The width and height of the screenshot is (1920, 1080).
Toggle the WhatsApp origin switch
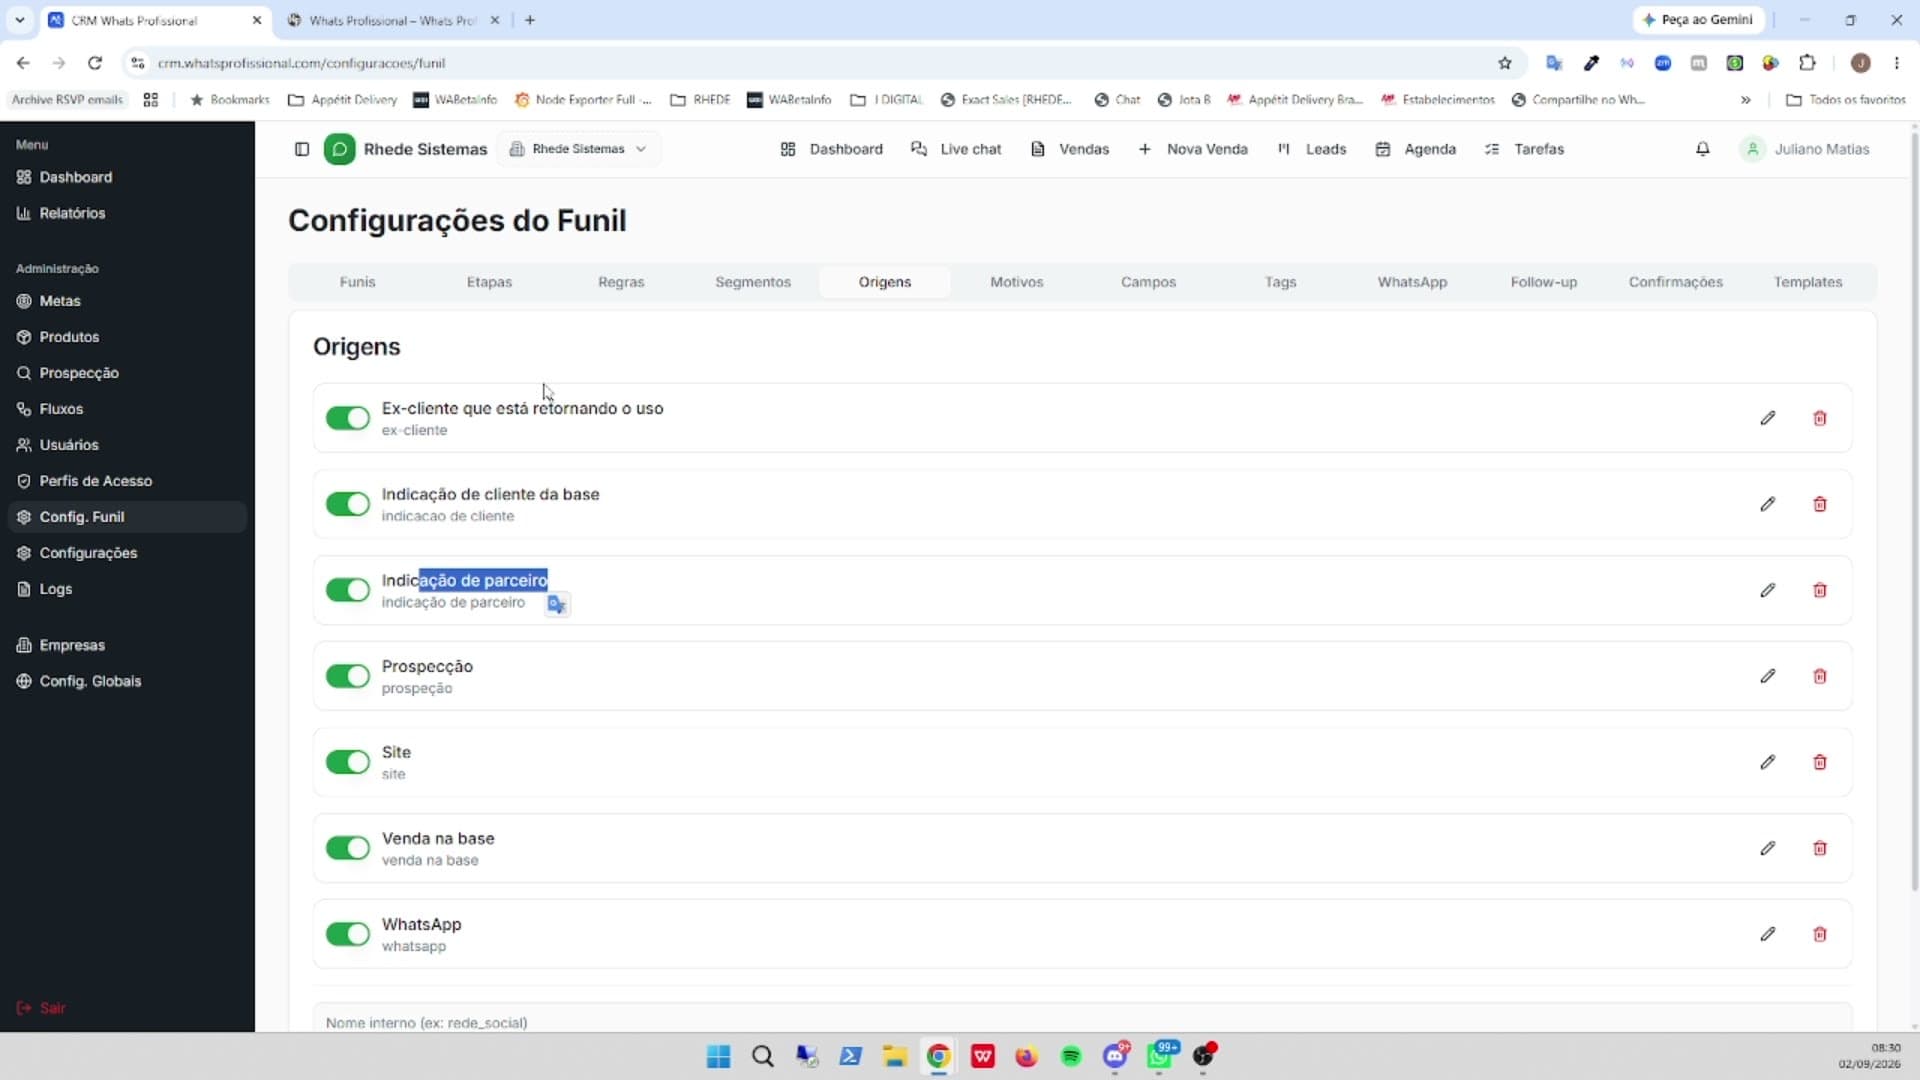[x=348, y=934]
